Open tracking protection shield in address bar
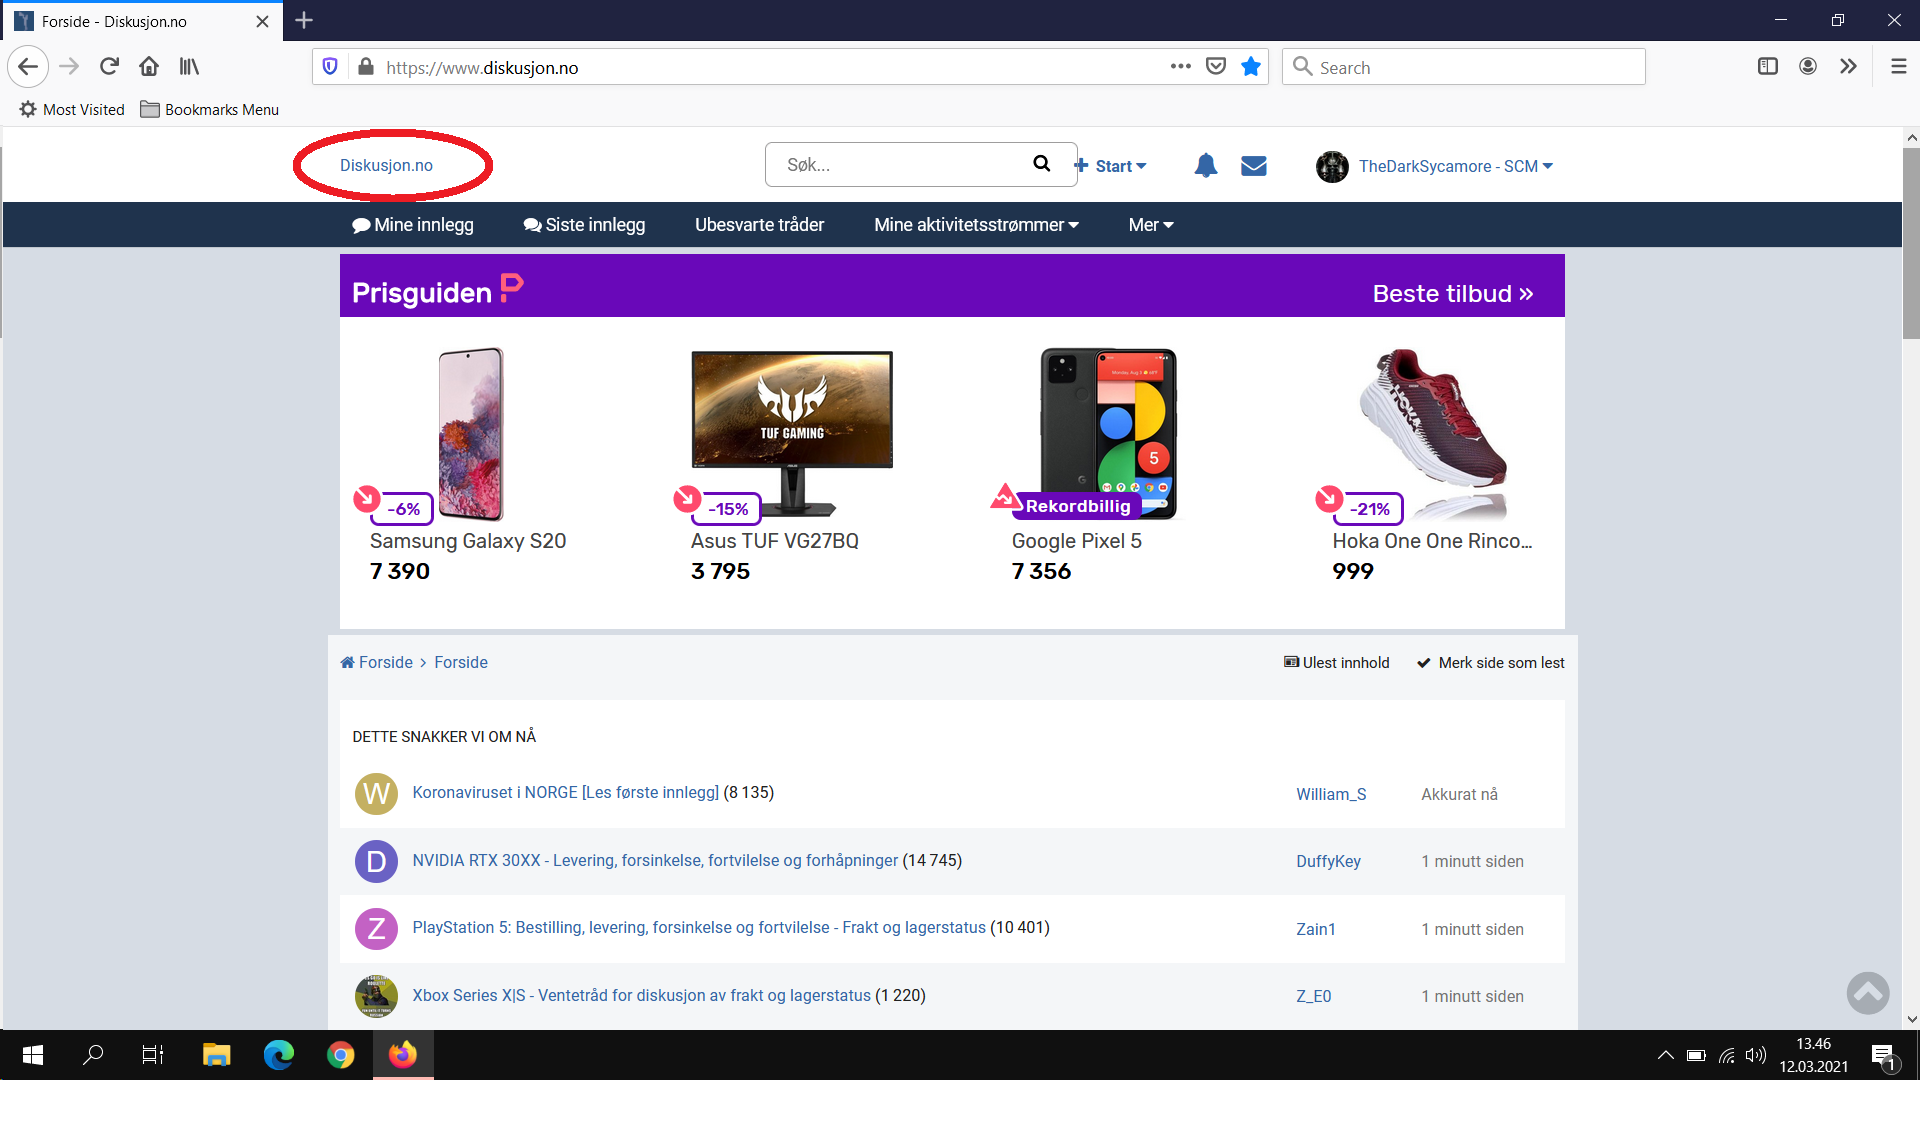The width and height of the screenshot is (1920, 1134). 330,67
